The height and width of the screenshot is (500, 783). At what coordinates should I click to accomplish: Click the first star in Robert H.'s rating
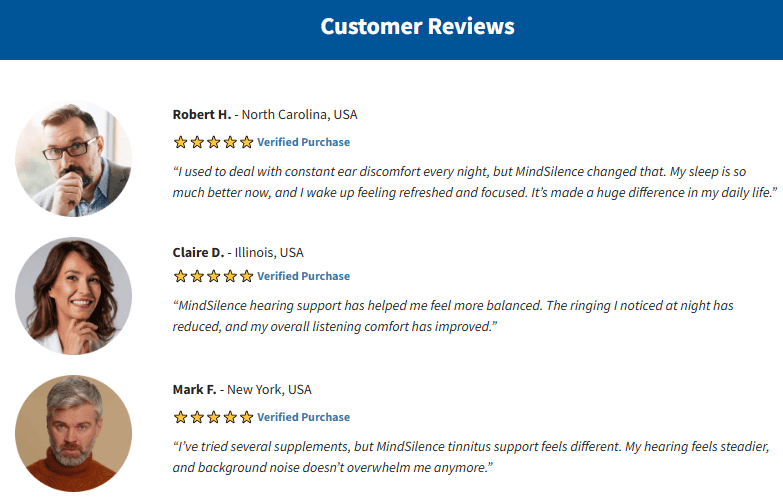(180, 142)
